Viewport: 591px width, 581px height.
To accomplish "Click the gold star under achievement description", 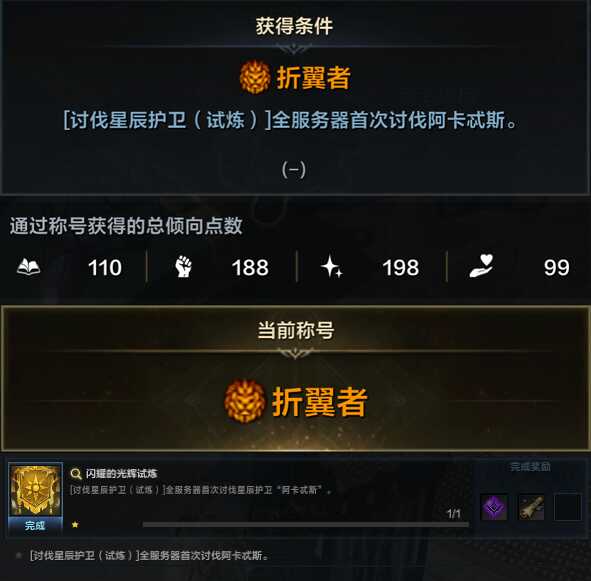I will click(75, 524).
